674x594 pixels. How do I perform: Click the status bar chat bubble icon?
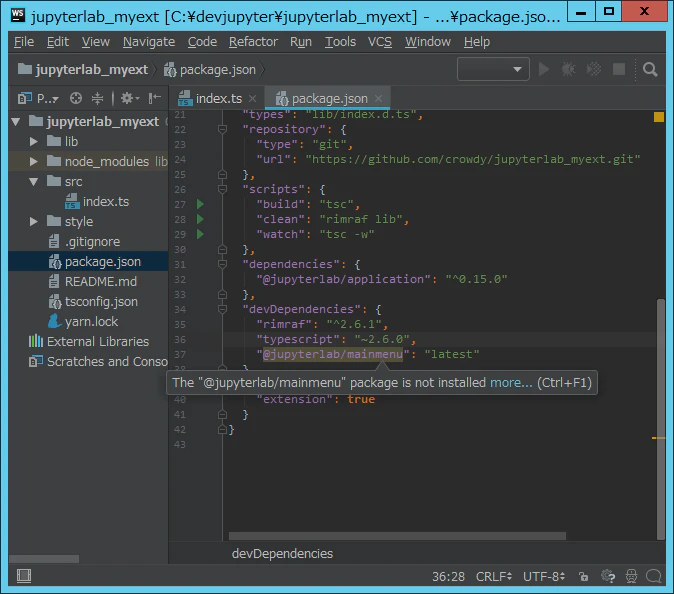click(x=654, y=576)
